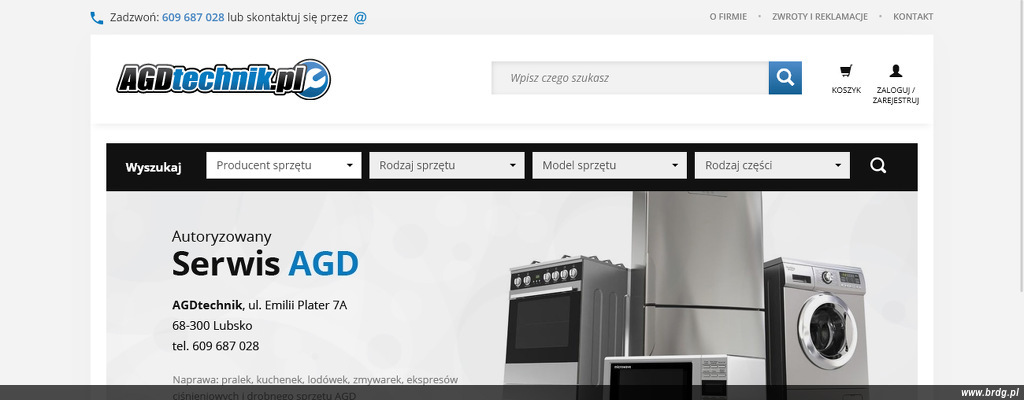Click the refrigerator image in banner
Screen dimensions: 1024x400
click(x=695, y=270)
